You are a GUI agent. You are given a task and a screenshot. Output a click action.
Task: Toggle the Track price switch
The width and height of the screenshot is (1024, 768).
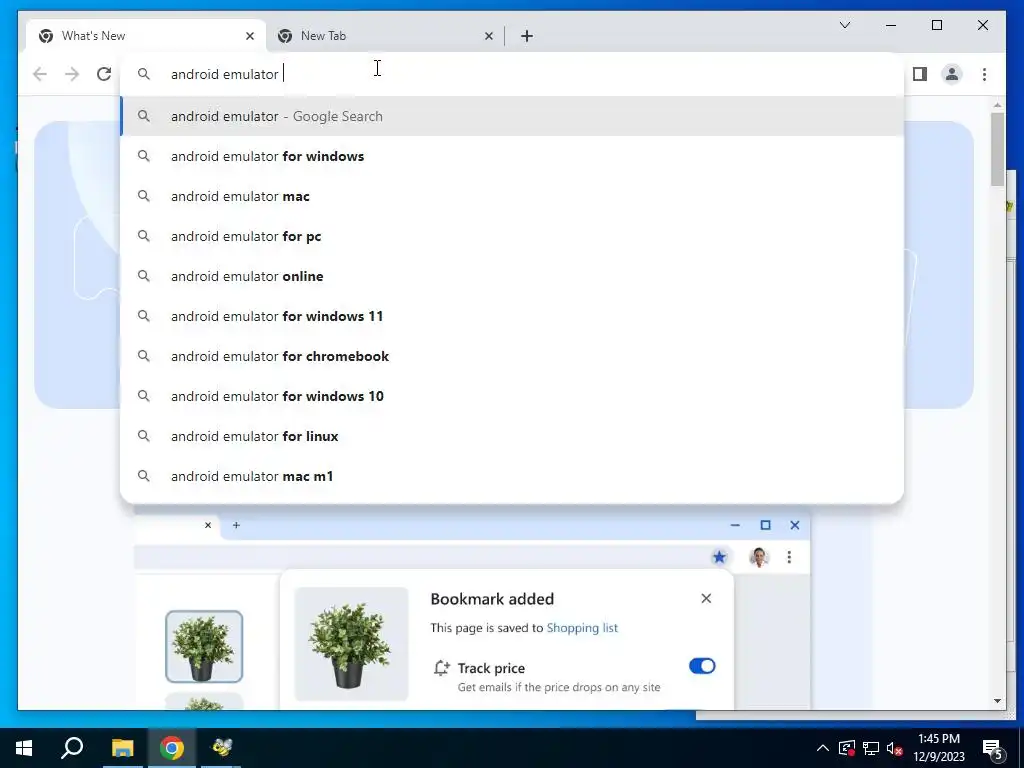702,666
